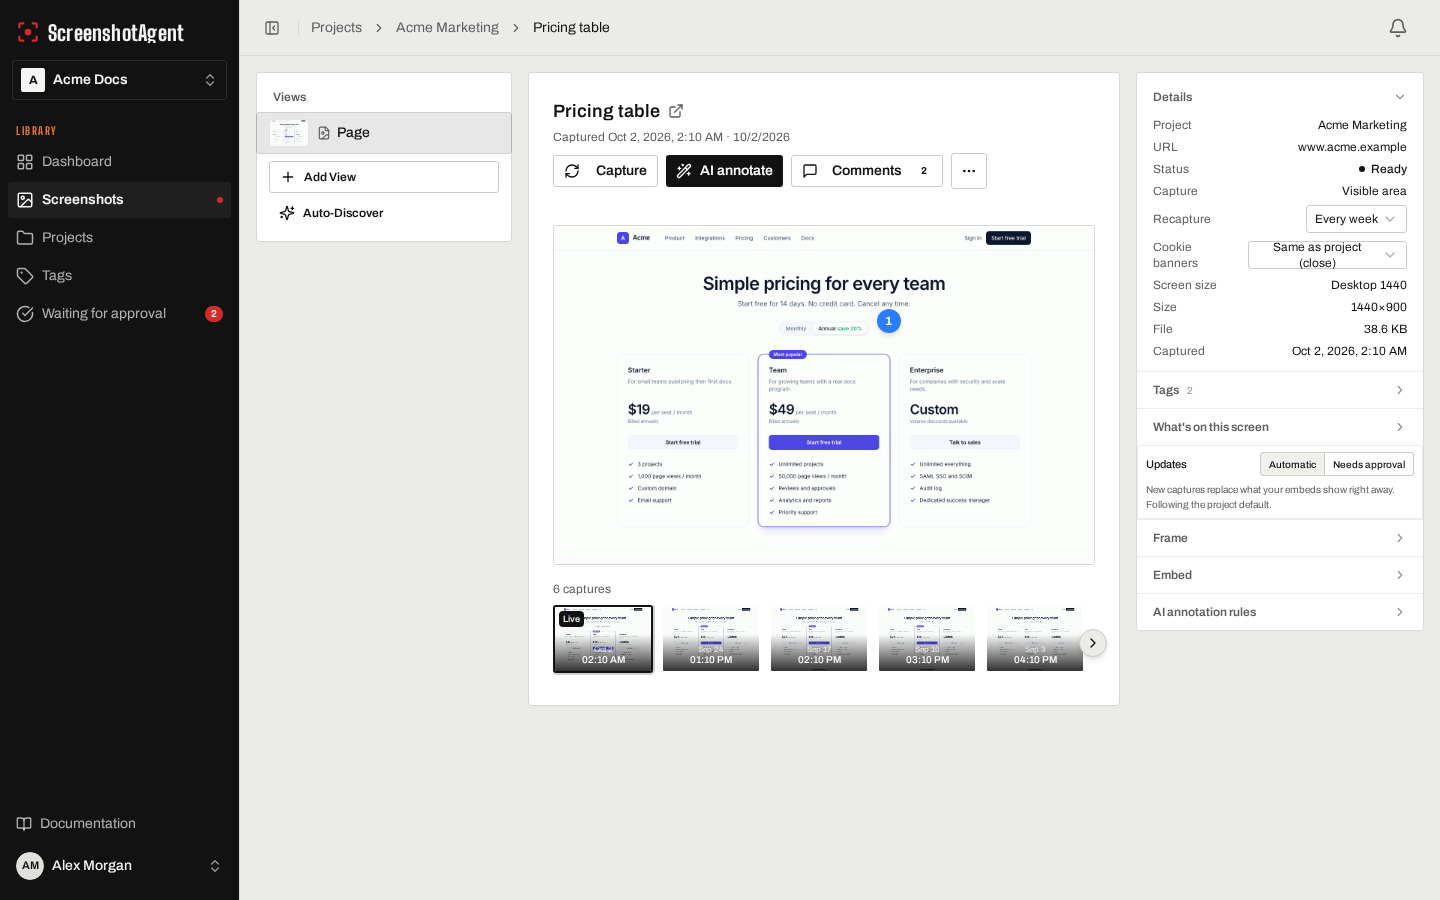This screenshot has height=900, width=1440.
Task: Open the Comments panel
Action: (x=867, y=171)
